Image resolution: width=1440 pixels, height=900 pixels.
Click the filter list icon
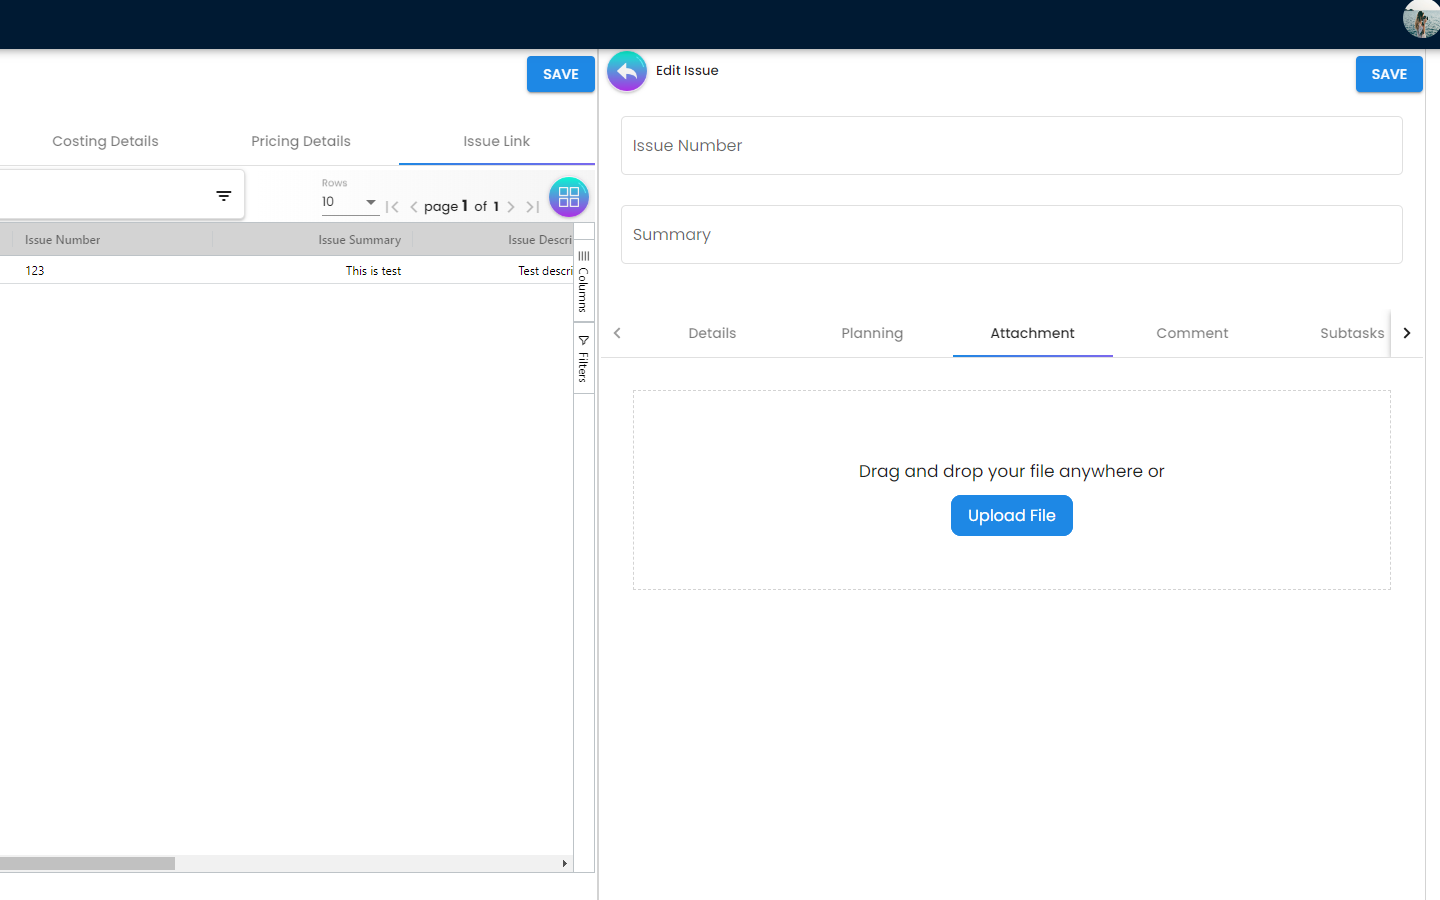click(224, 196)
